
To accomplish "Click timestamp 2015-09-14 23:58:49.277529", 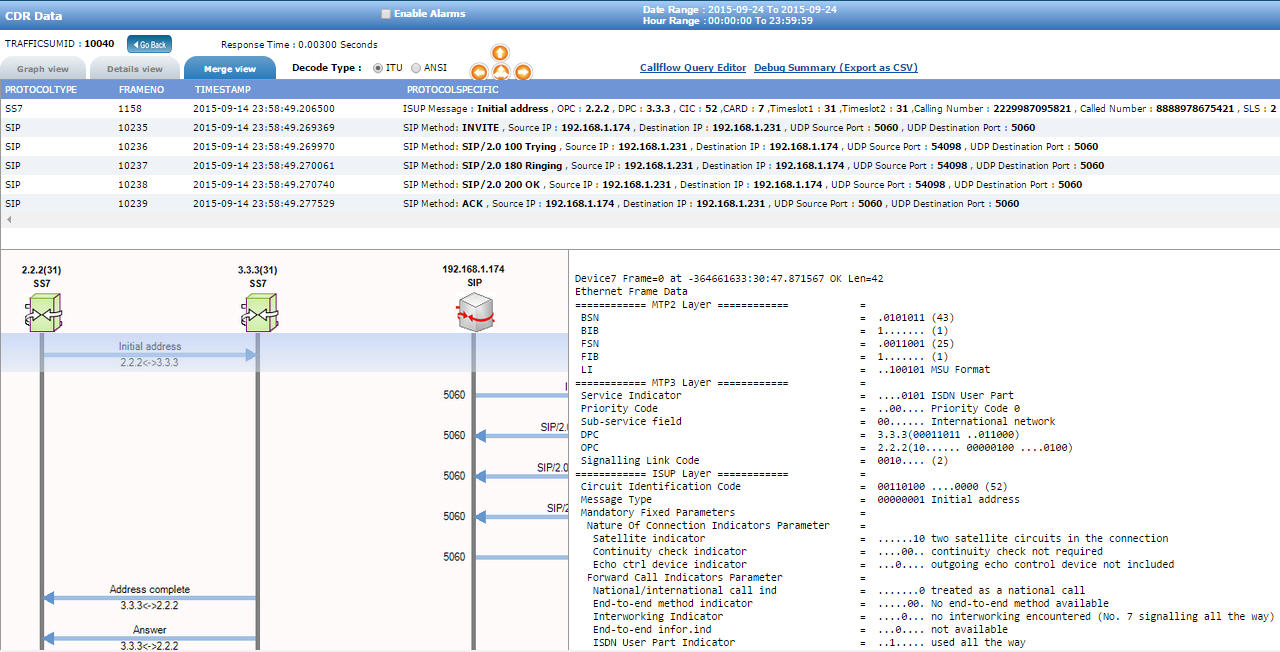I will point(264,203).
